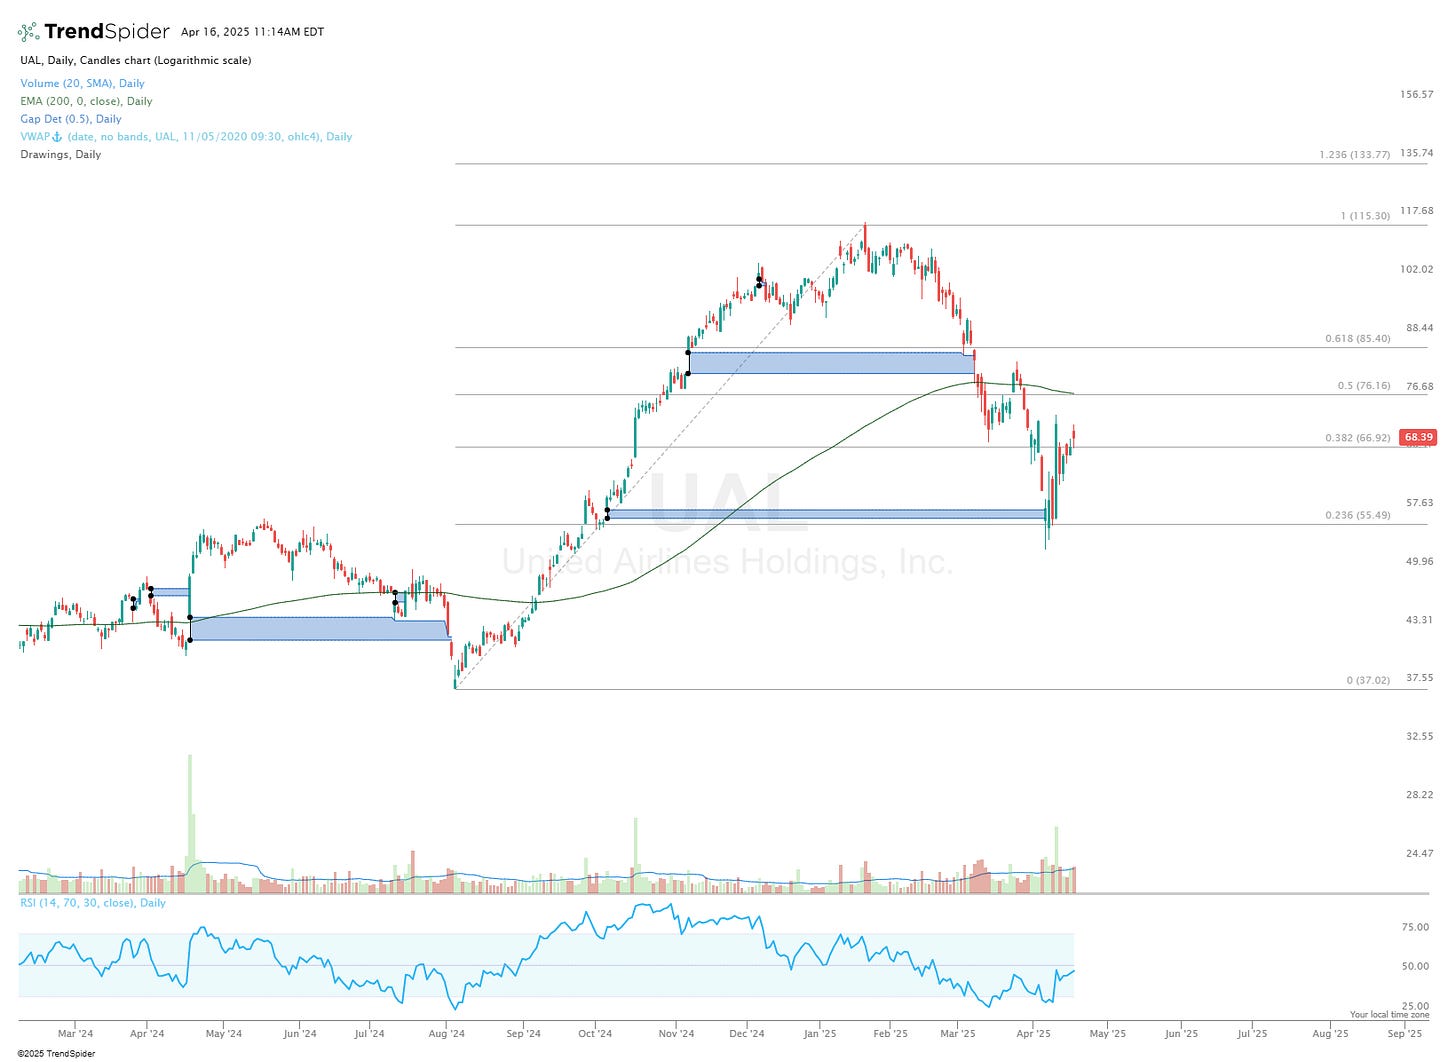Click the 24.47 price axis value
The height and width of the screenshot is (1062, 1456).
point(1419,853)
